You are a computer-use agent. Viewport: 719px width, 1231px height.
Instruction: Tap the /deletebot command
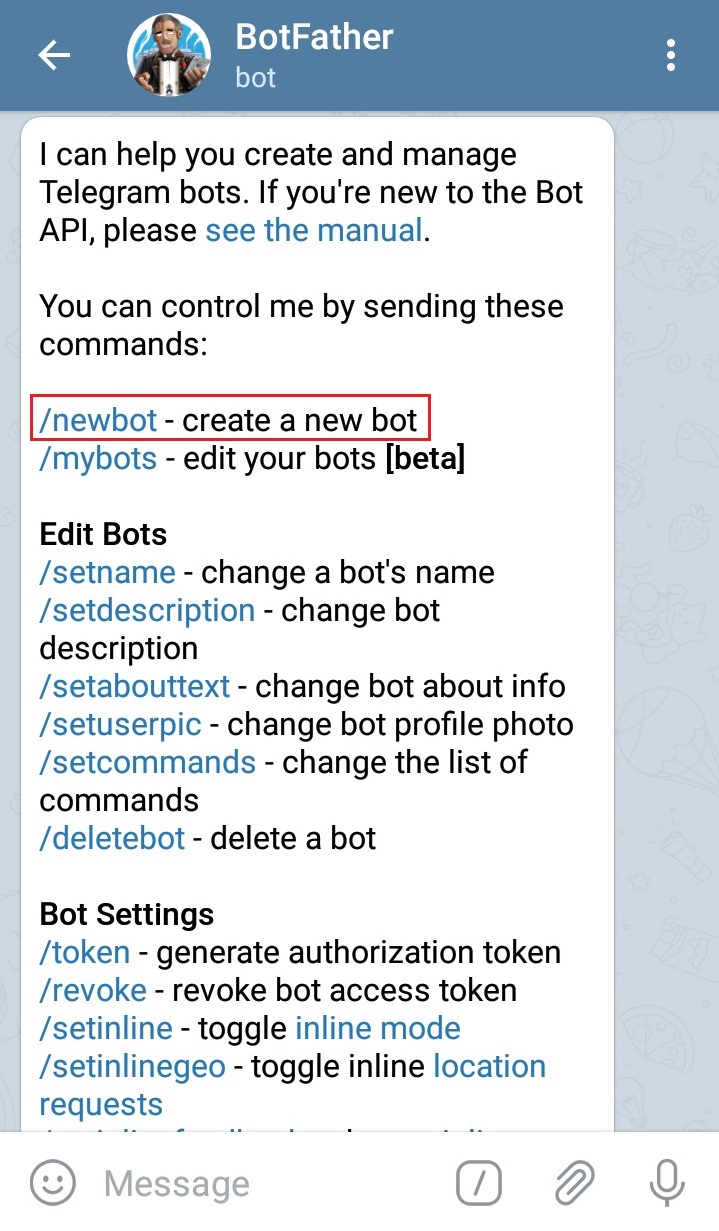[x=112, y=838]
